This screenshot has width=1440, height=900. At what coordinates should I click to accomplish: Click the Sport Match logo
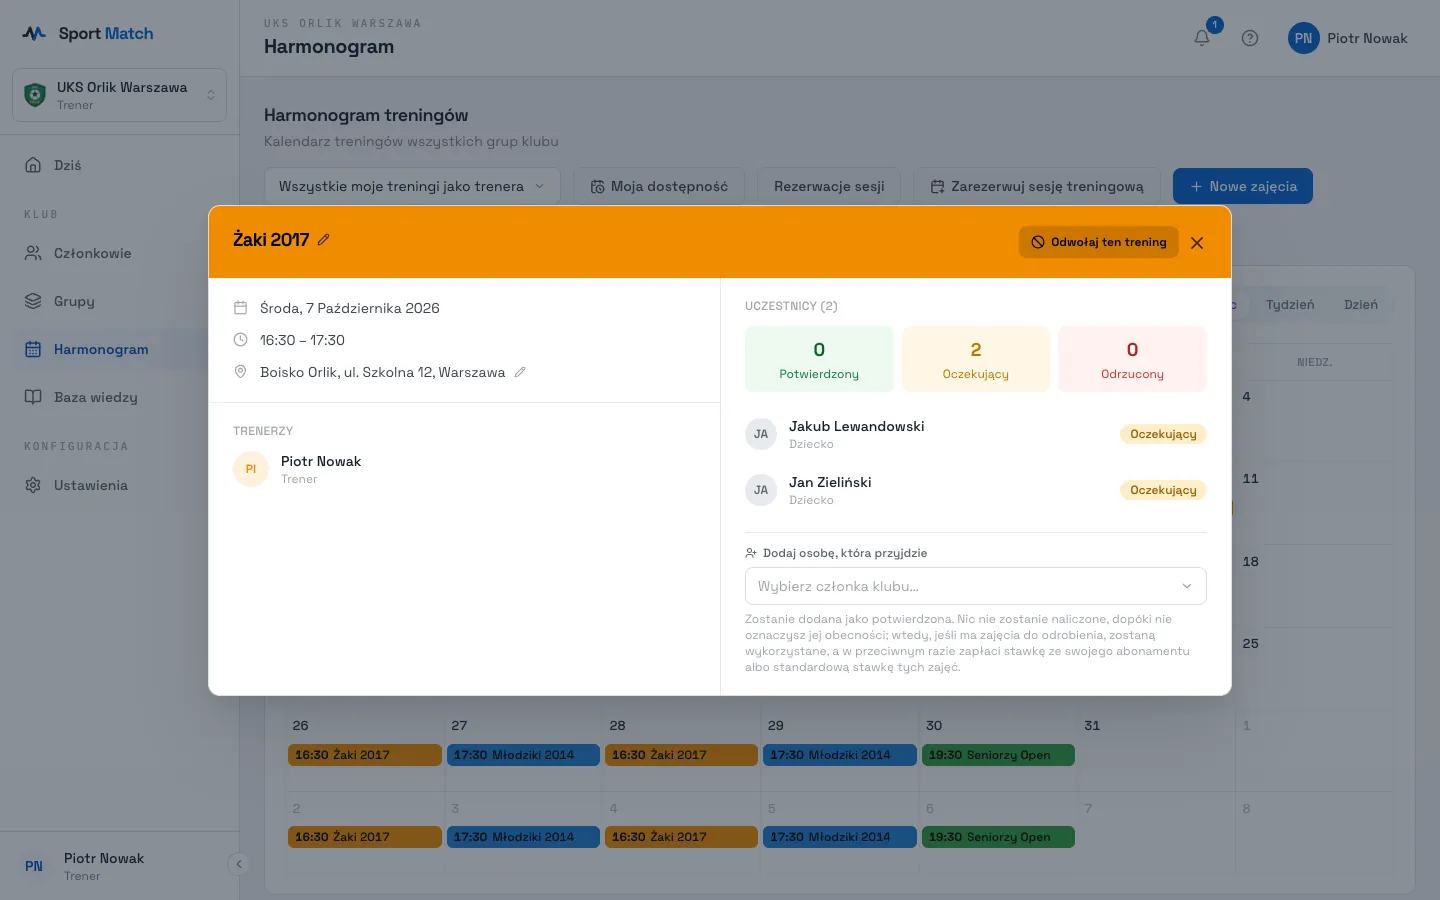pyautogui.click(x=88, y=33)
